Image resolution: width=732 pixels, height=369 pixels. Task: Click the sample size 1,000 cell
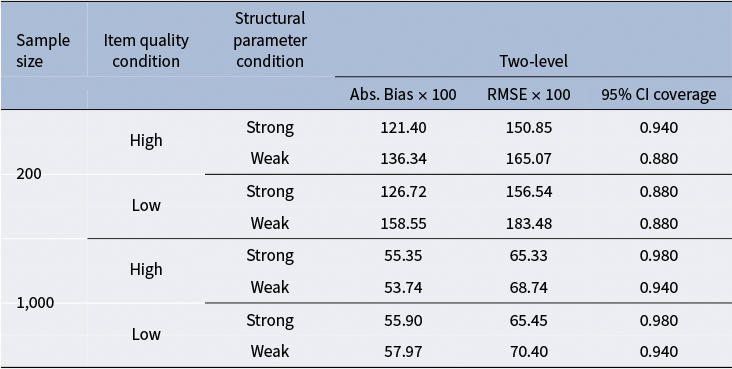[35, 303]
